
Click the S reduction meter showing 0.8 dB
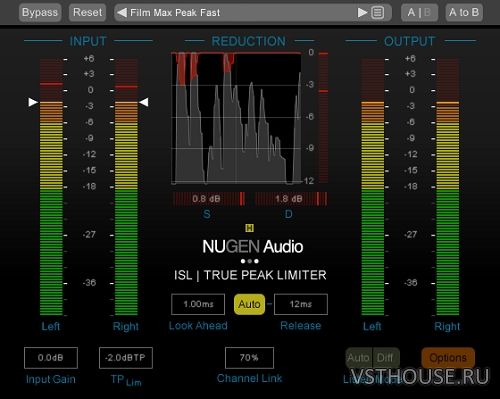(208, 199)
